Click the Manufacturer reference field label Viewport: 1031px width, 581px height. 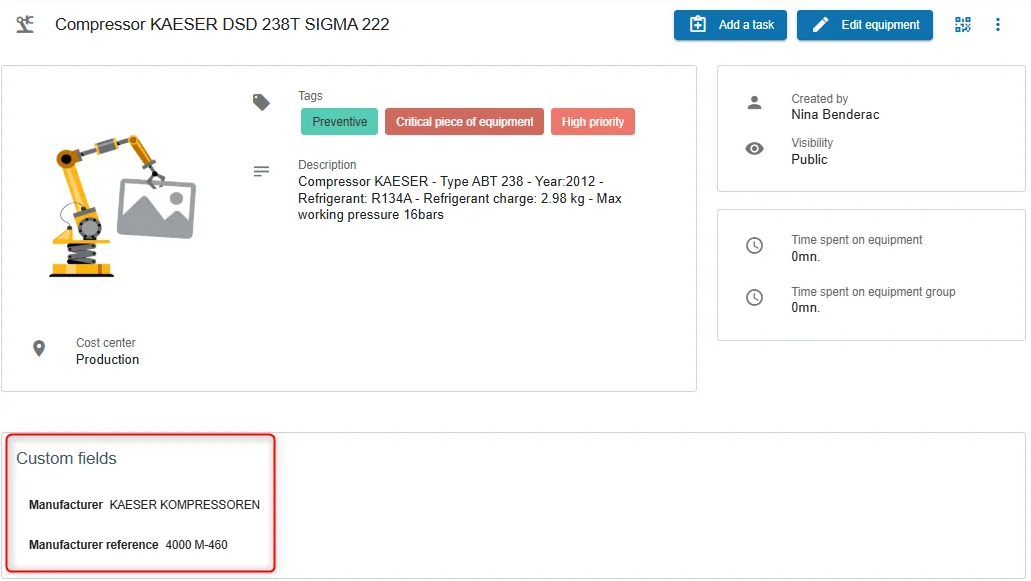[93, 545]
